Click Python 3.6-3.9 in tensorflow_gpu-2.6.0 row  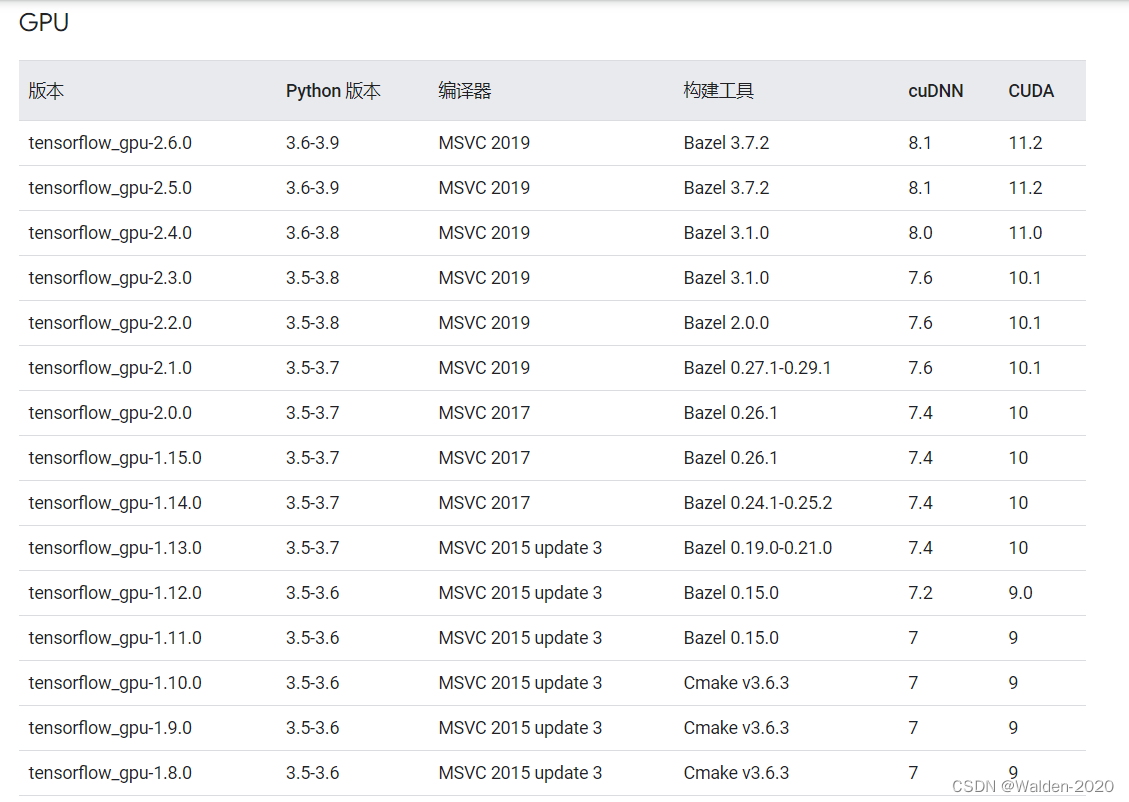[312, 143]
